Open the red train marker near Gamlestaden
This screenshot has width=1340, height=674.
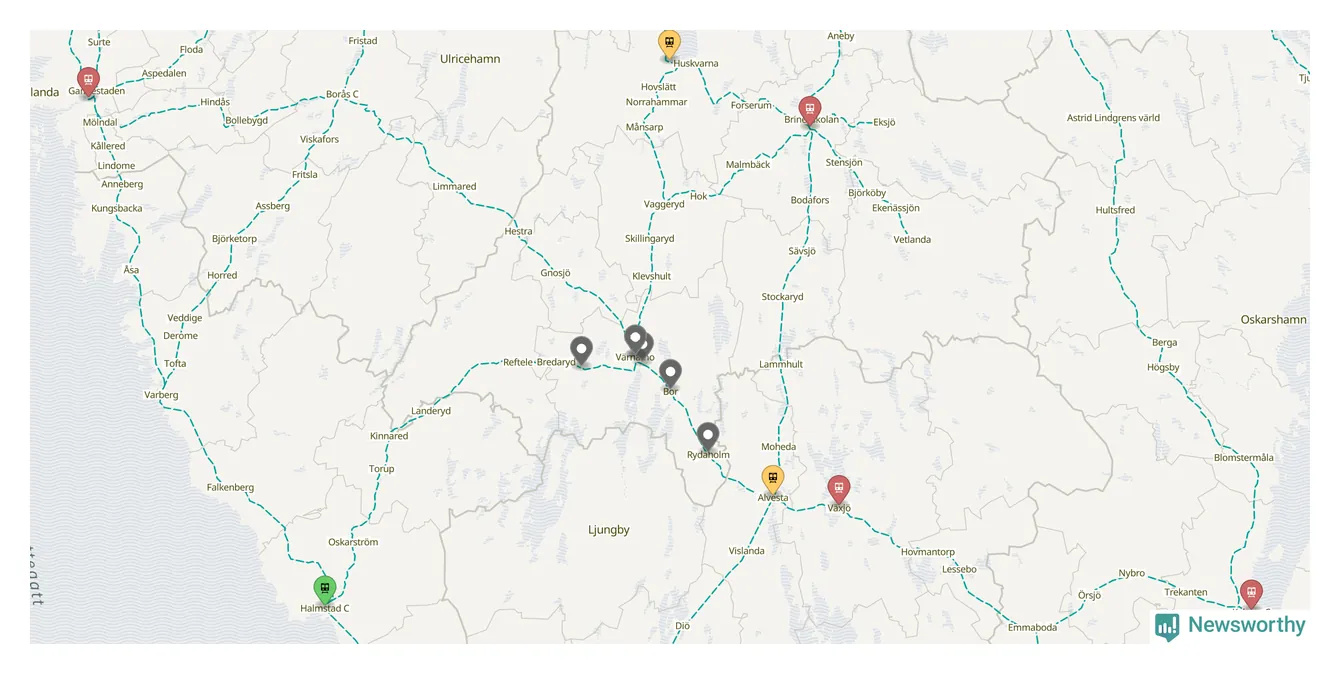coord(88,82)
